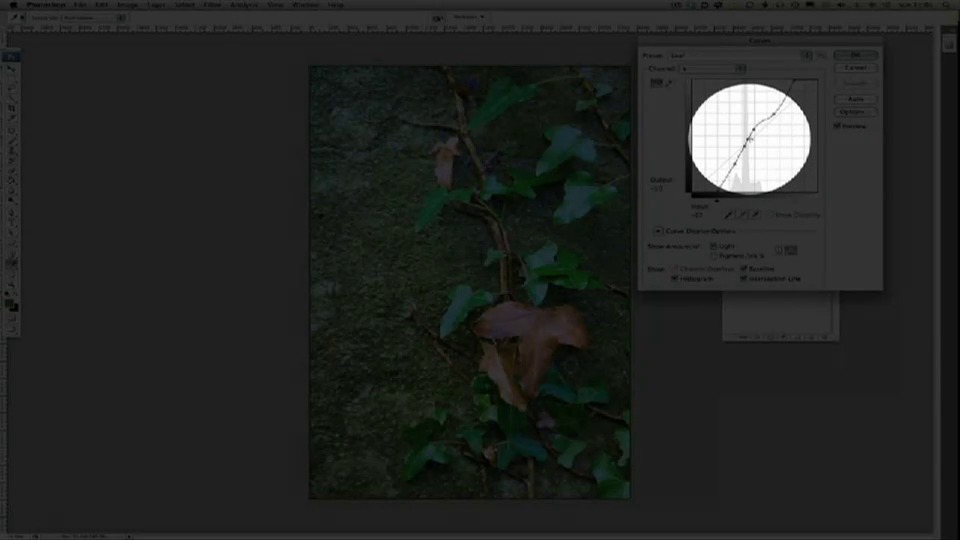
Task: Open the tool preset picker in options bar
Action: [x=17, y=18]
